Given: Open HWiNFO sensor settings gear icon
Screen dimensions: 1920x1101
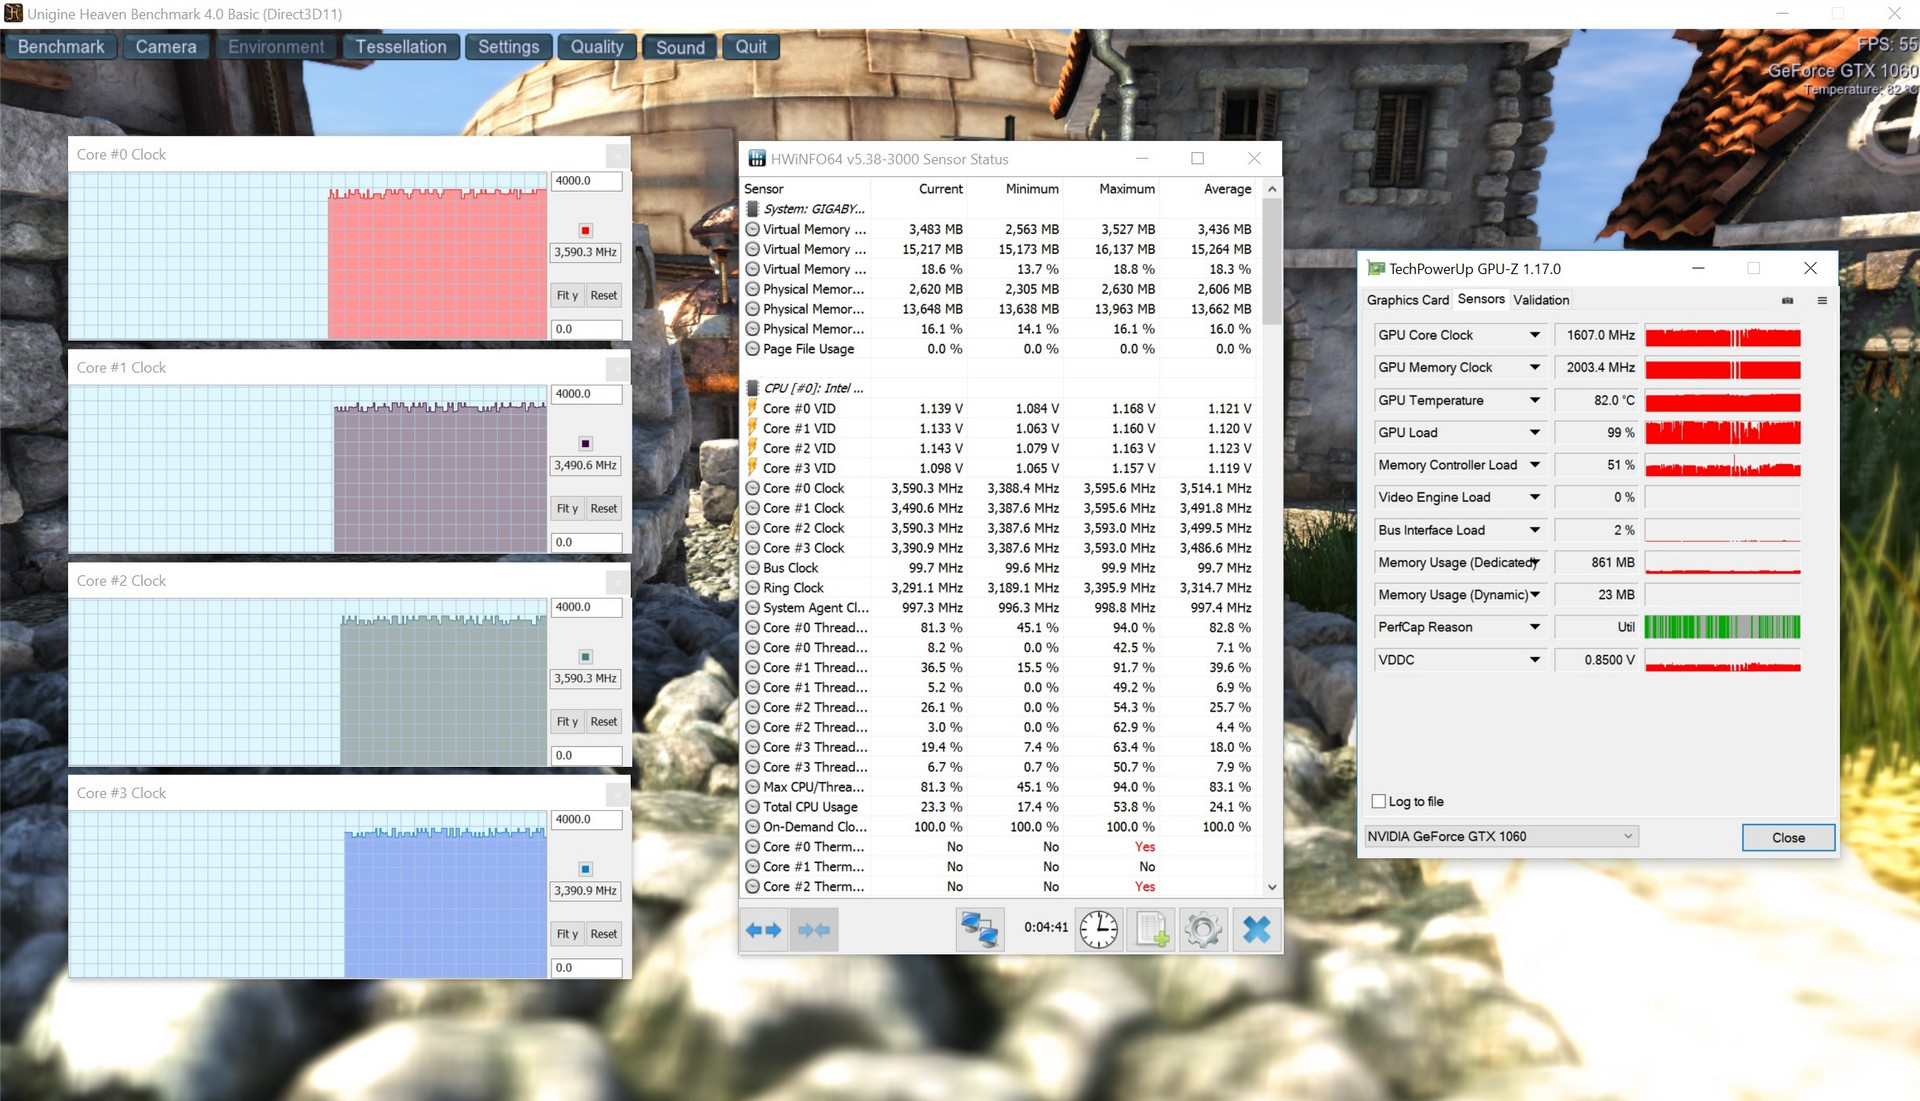Looking at the screenshot, I should (1203, 930).
